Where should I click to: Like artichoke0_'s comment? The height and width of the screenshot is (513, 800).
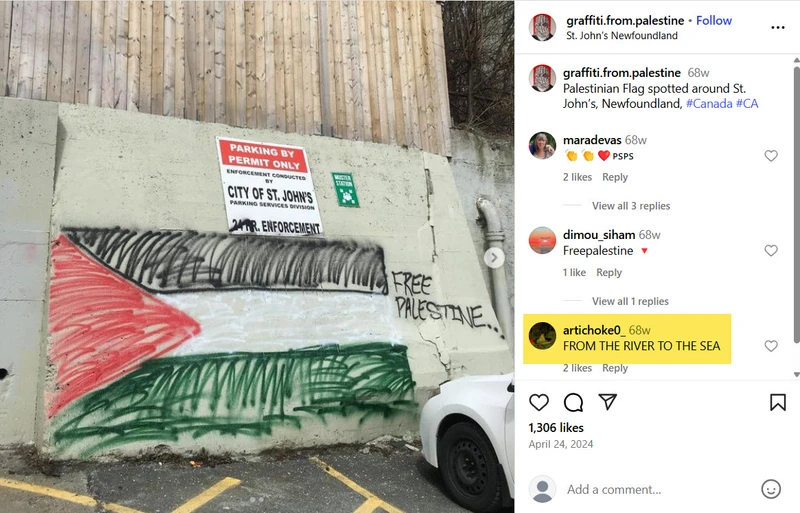tap(771, 346)
